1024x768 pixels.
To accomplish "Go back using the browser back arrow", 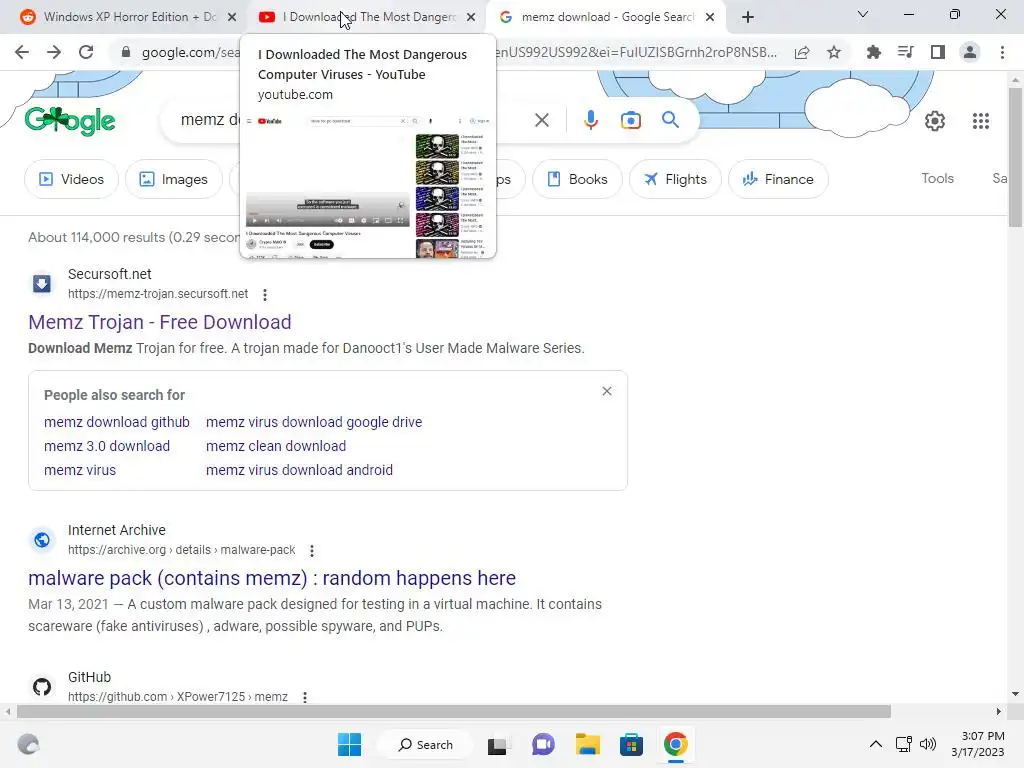I will pos(22,52).
